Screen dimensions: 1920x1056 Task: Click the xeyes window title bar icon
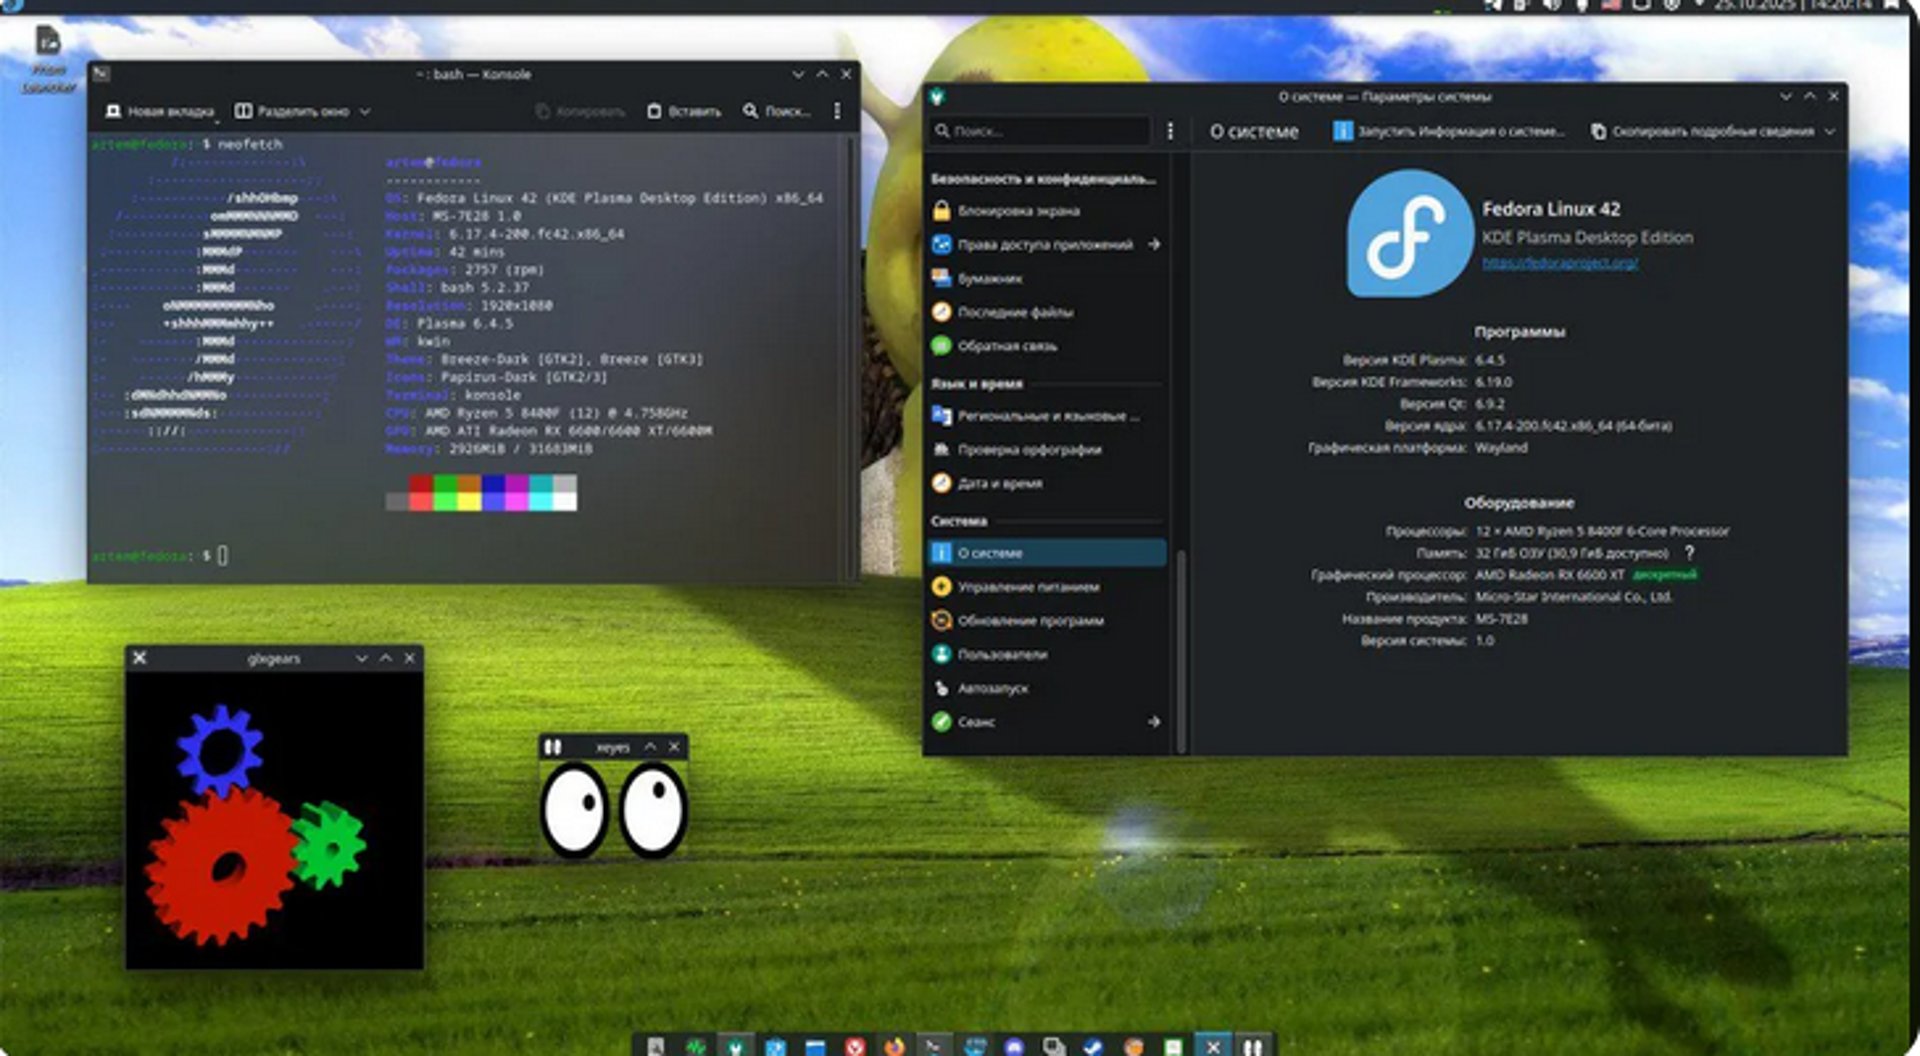tap(553, 747)
